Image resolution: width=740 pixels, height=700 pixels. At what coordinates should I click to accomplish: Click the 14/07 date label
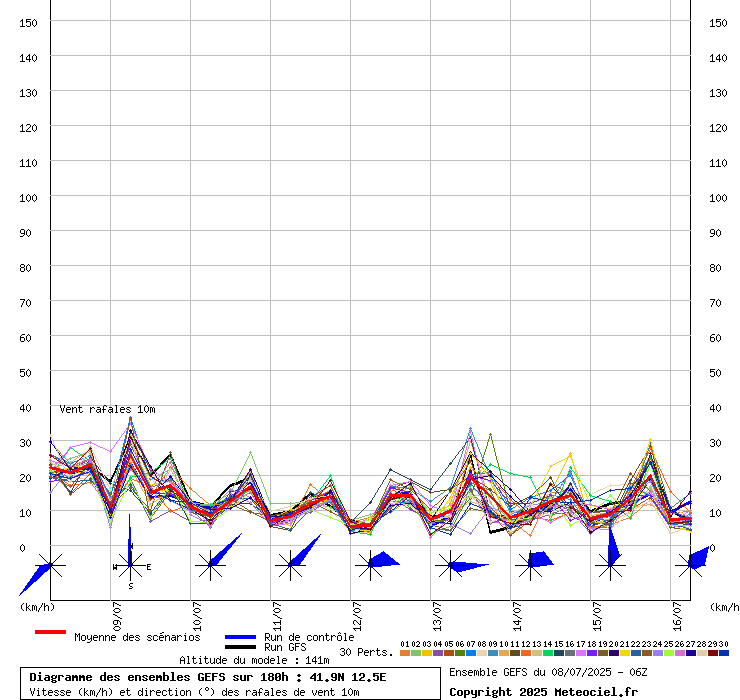[517, 616]
